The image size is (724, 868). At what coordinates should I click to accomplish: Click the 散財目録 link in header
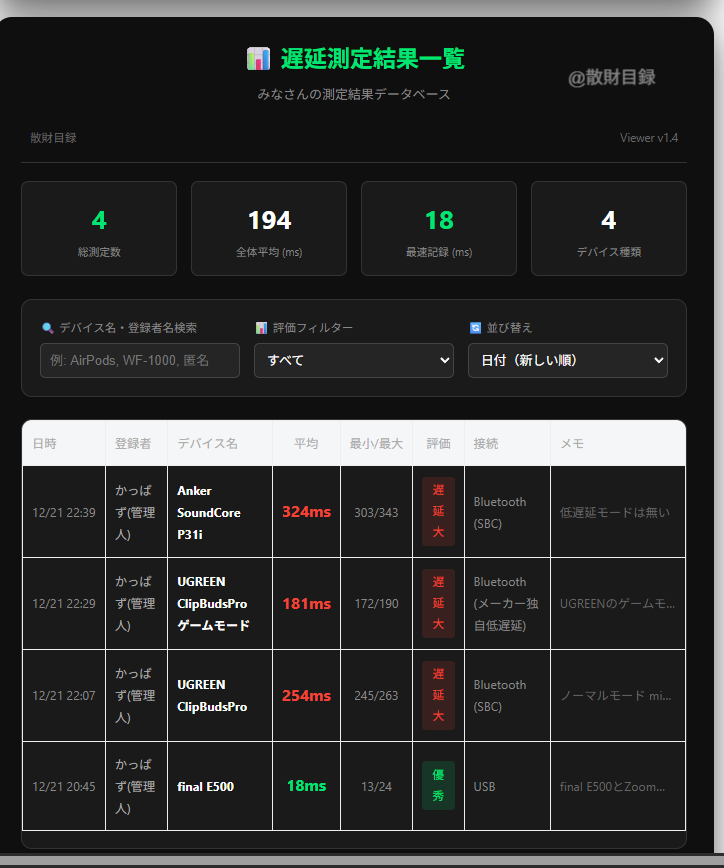click(x=53, y=138)
